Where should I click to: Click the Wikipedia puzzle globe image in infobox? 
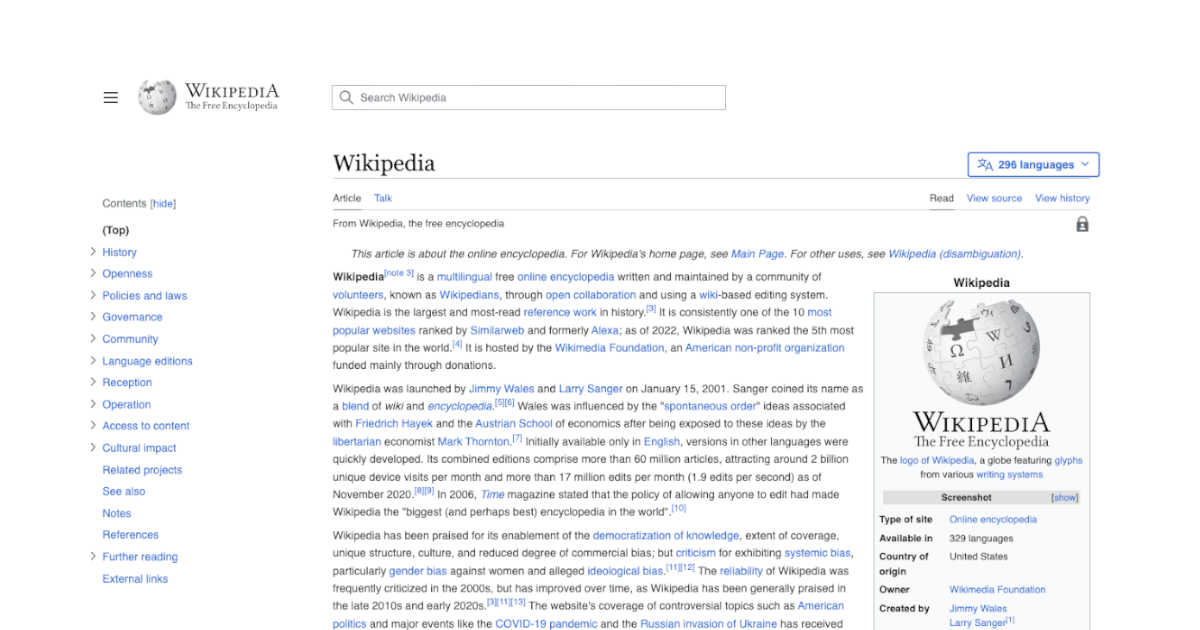tap(981, 351)
